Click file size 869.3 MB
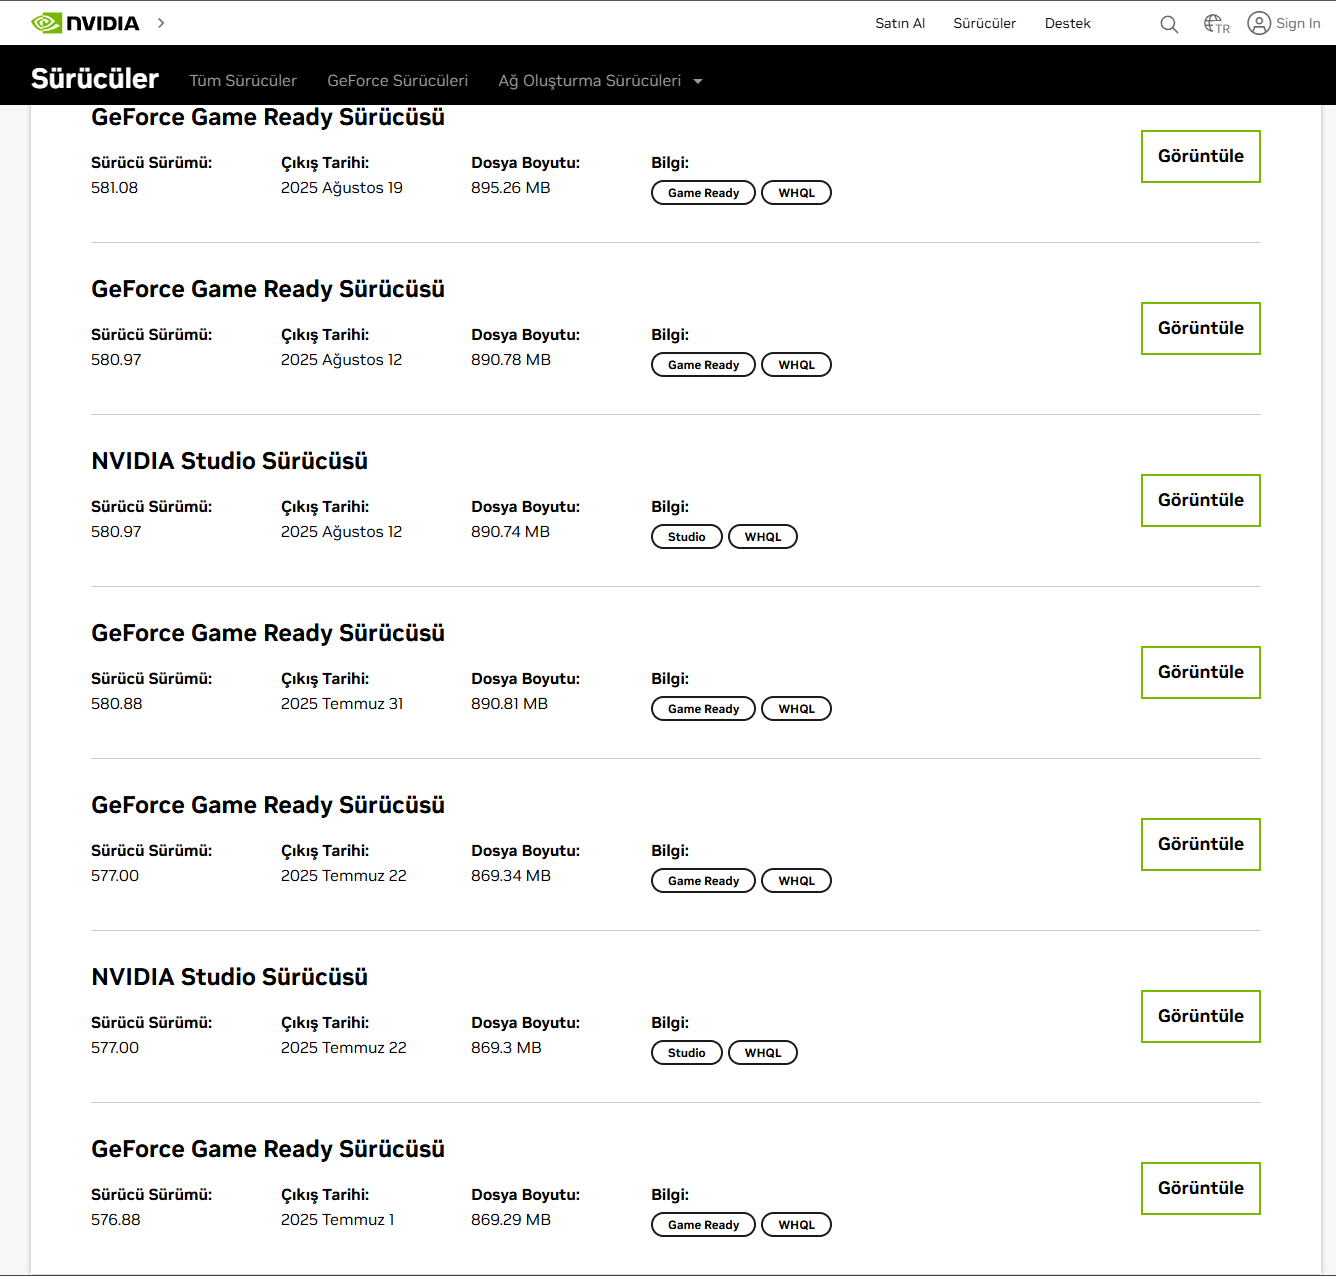Viewport: 1336px width, 1276px height. [x=506, y=1048]
